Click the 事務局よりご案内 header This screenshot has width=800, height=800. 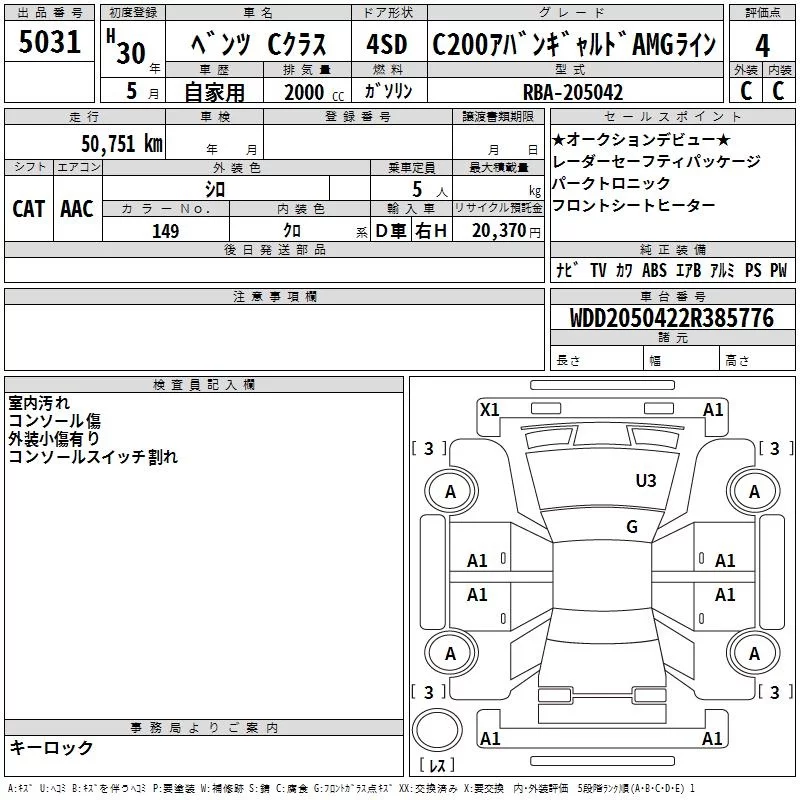(x=204, y=728)
